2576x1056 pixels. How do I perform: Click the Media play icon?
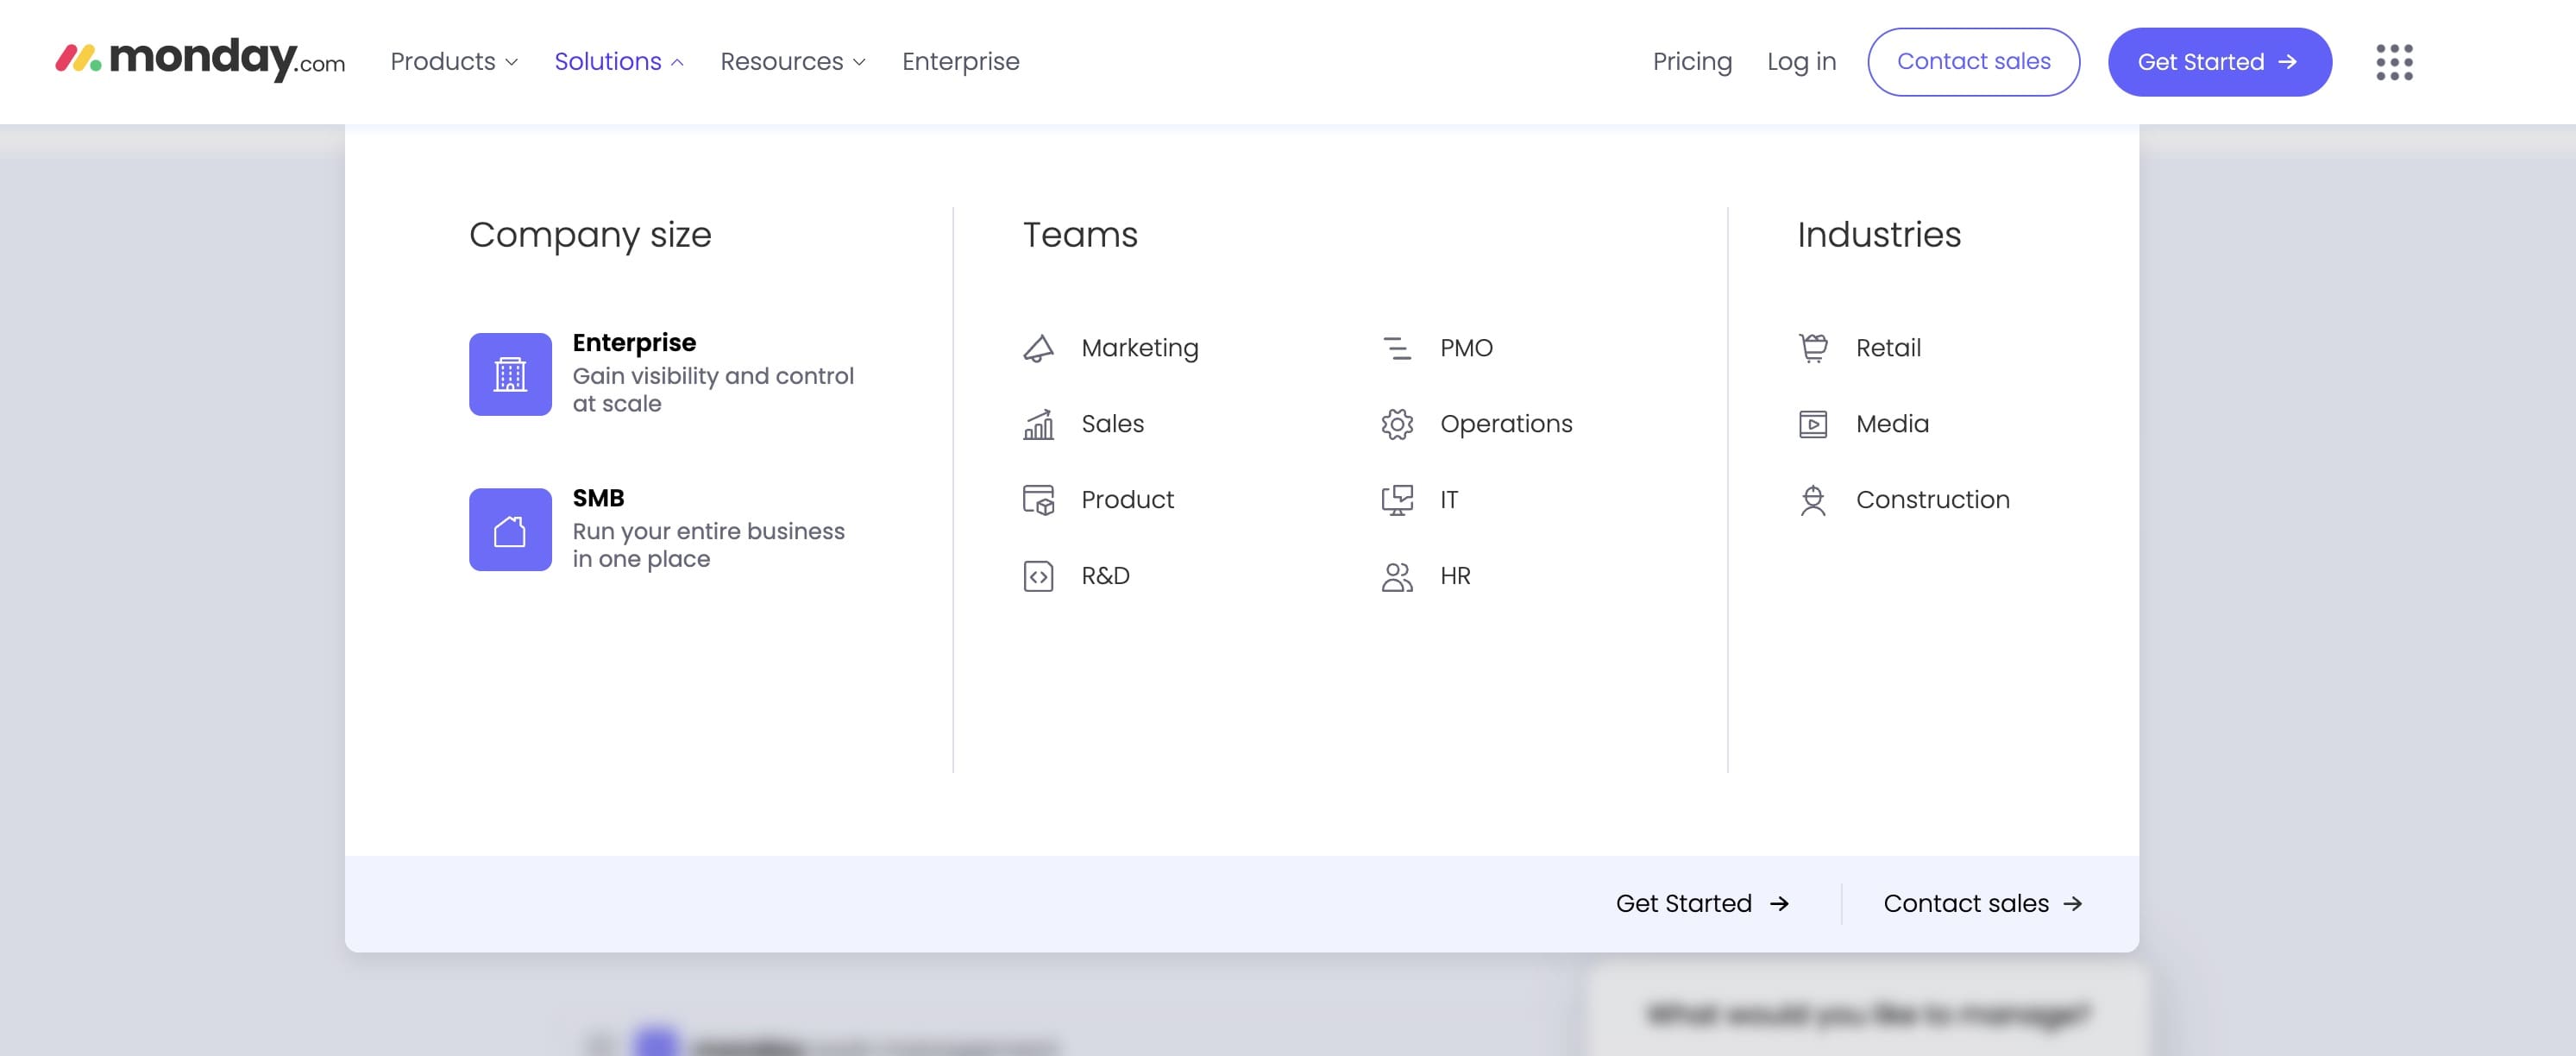coord(1813,424)
